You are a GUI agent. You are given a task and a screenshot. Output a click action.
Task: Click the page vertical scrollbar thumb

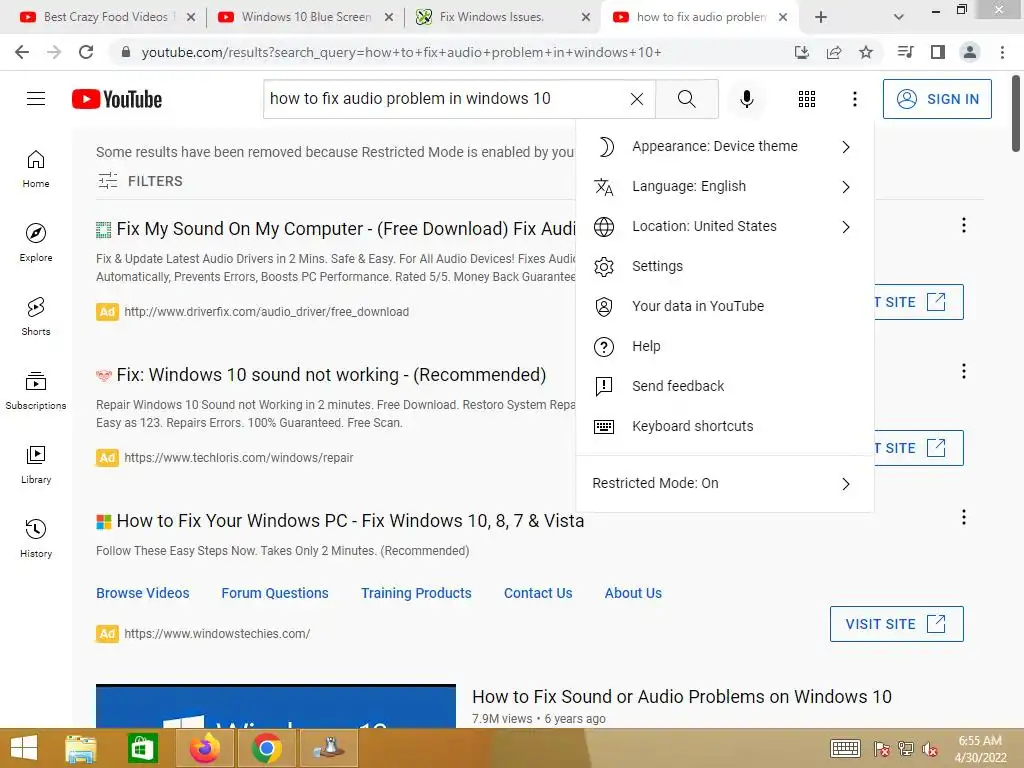tap(1016, 113)
